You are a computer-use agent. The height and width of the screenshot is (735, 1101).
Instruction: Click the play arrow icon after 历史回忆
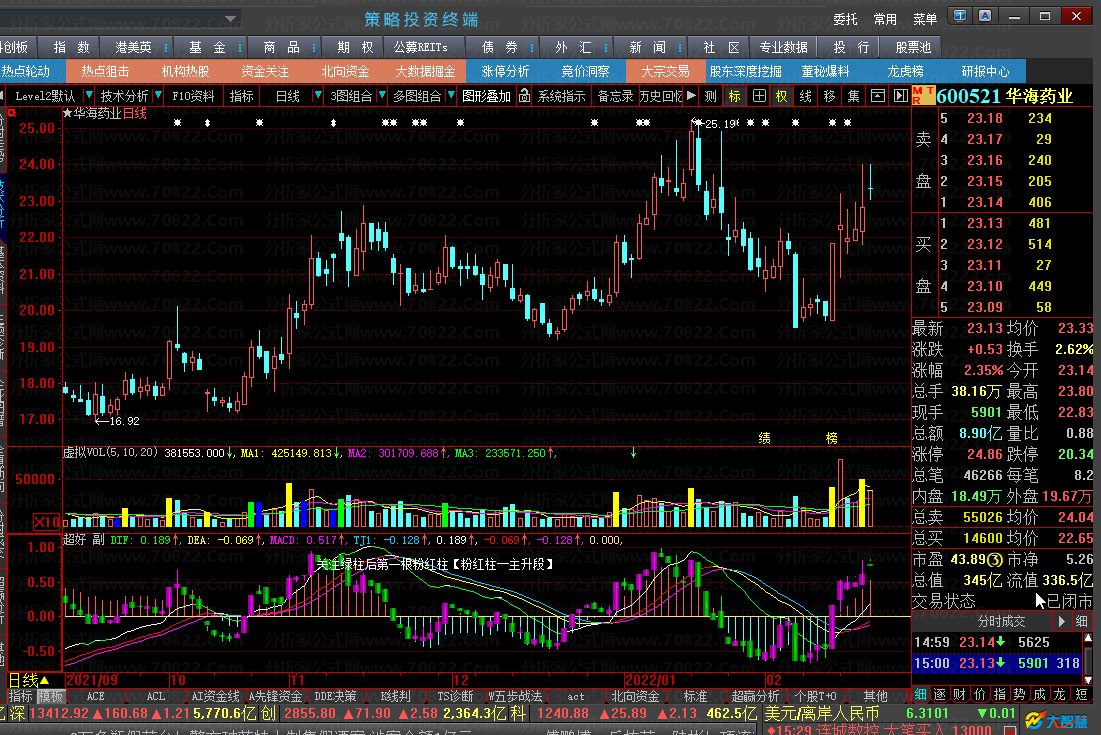click(x=692, y=95)
